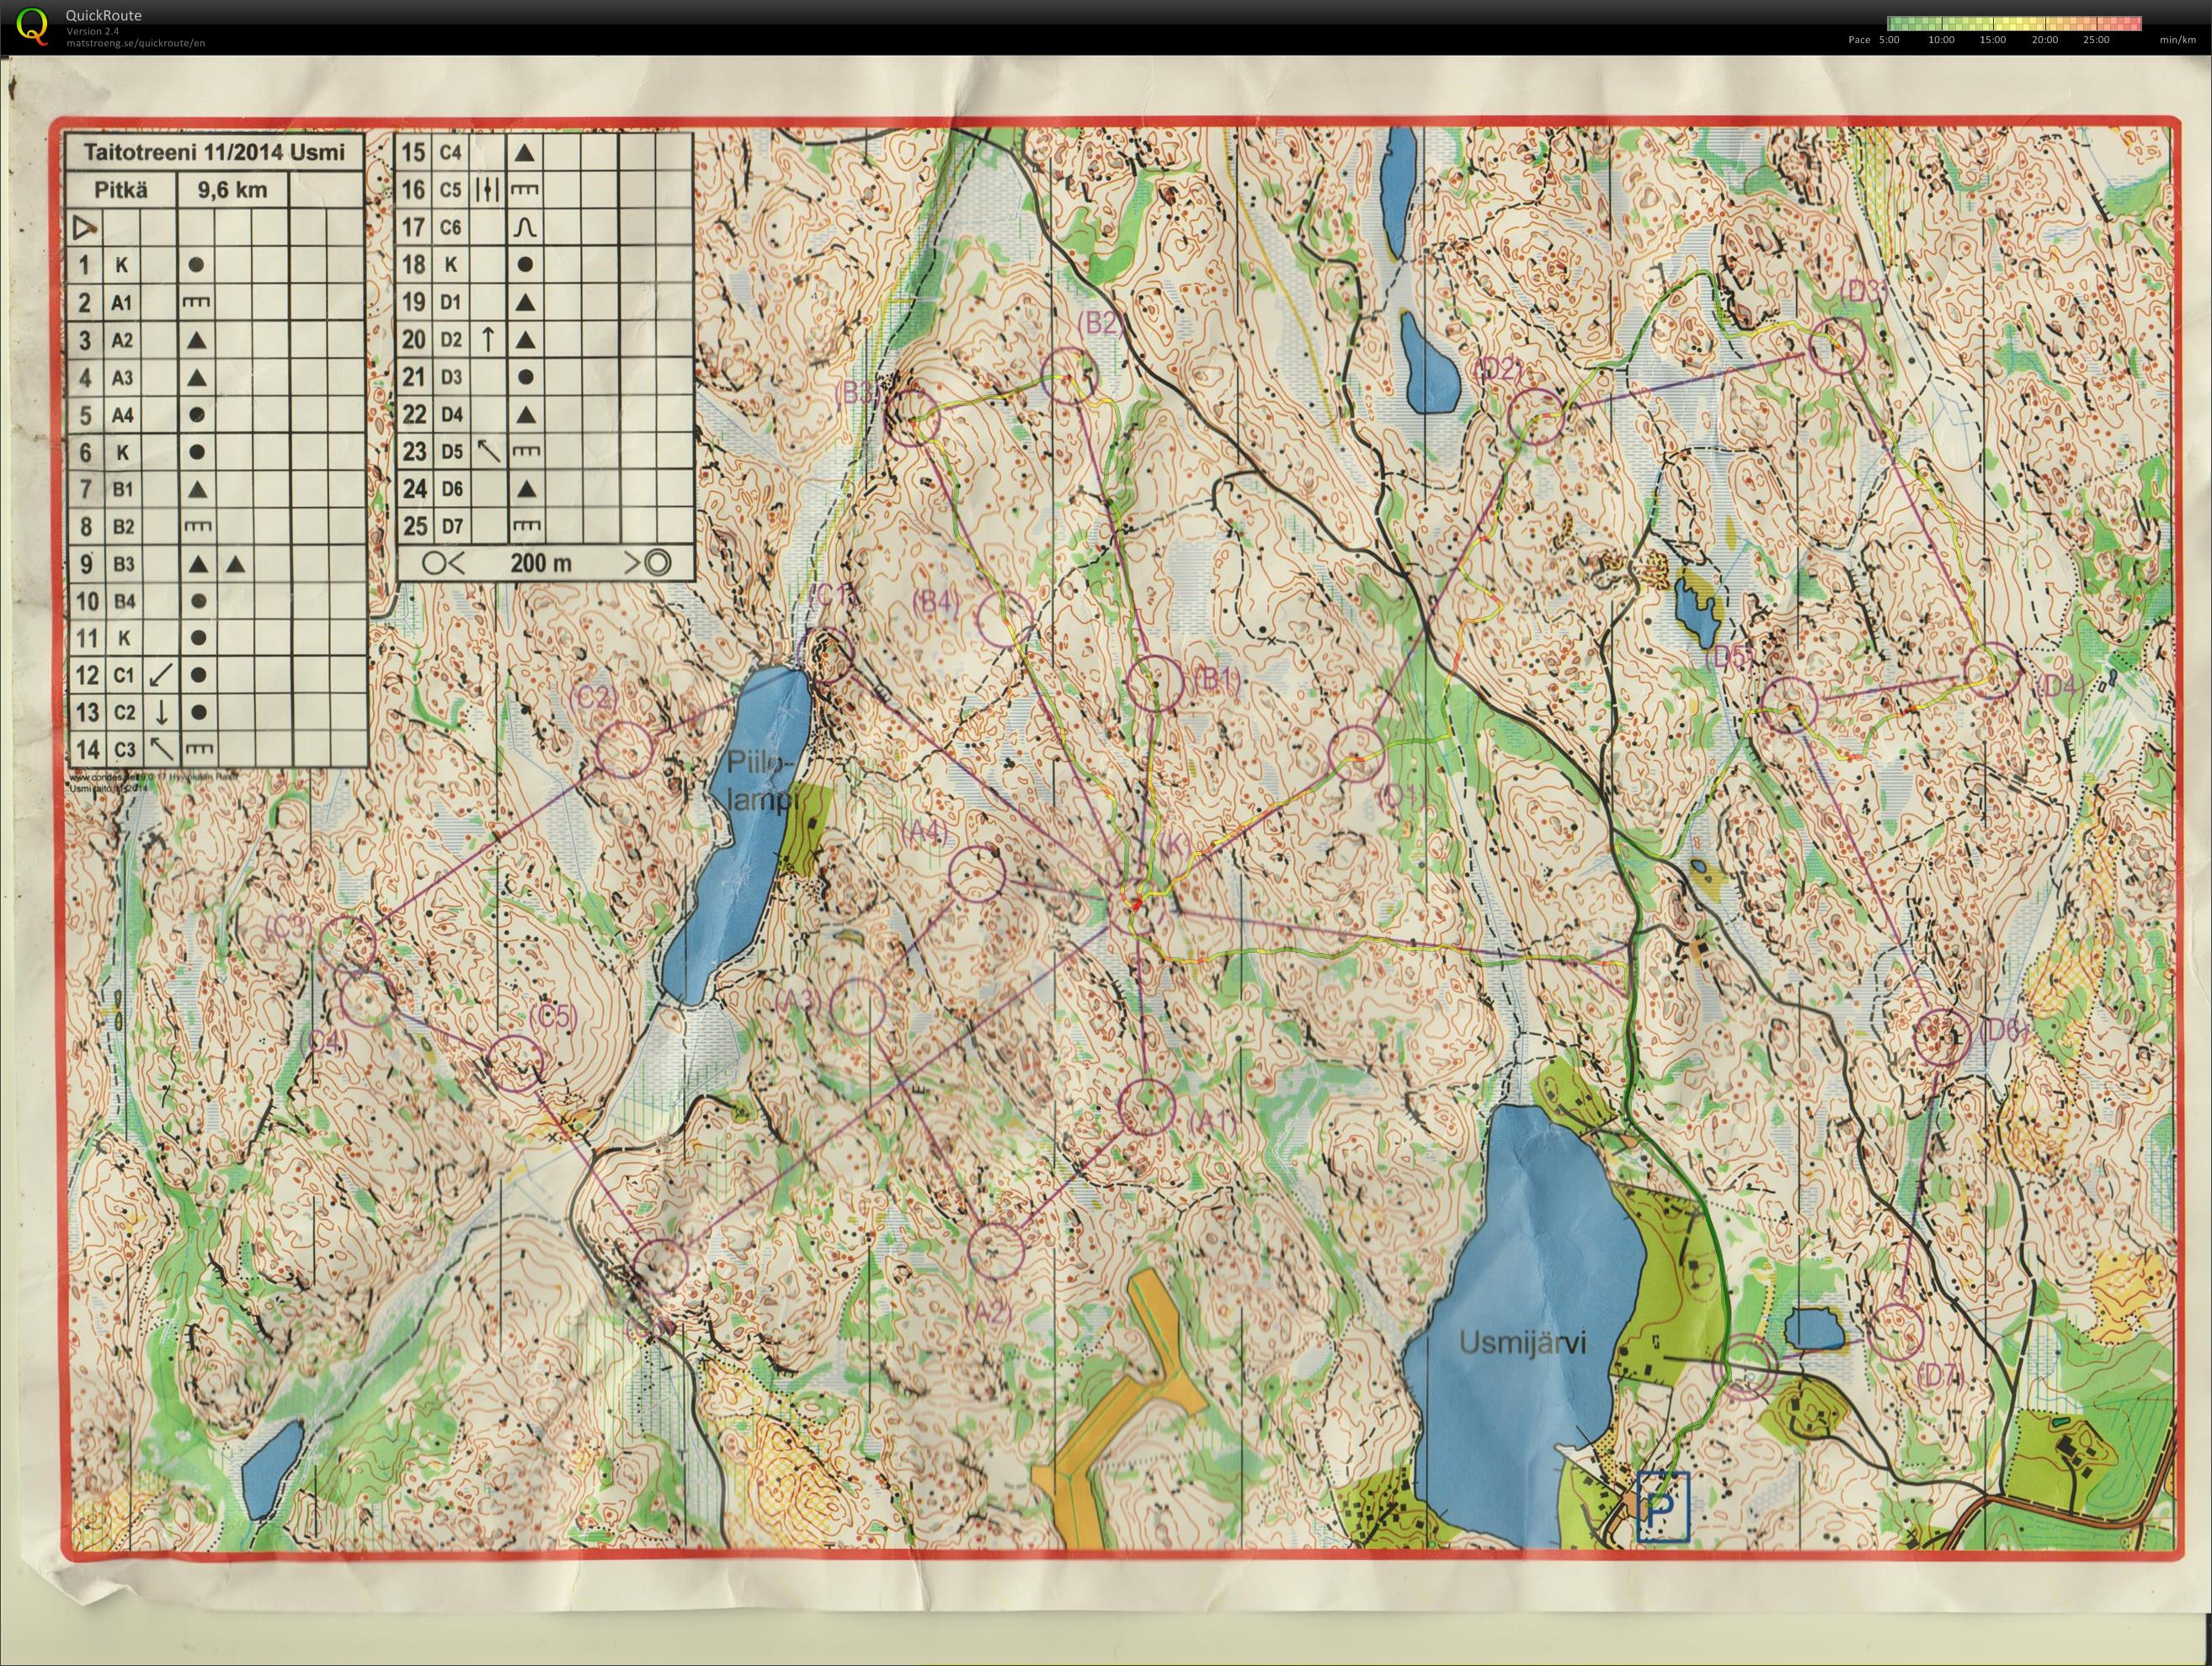Click the (K) center control label
The image size is (2212, 1666).
(1174, 844)
